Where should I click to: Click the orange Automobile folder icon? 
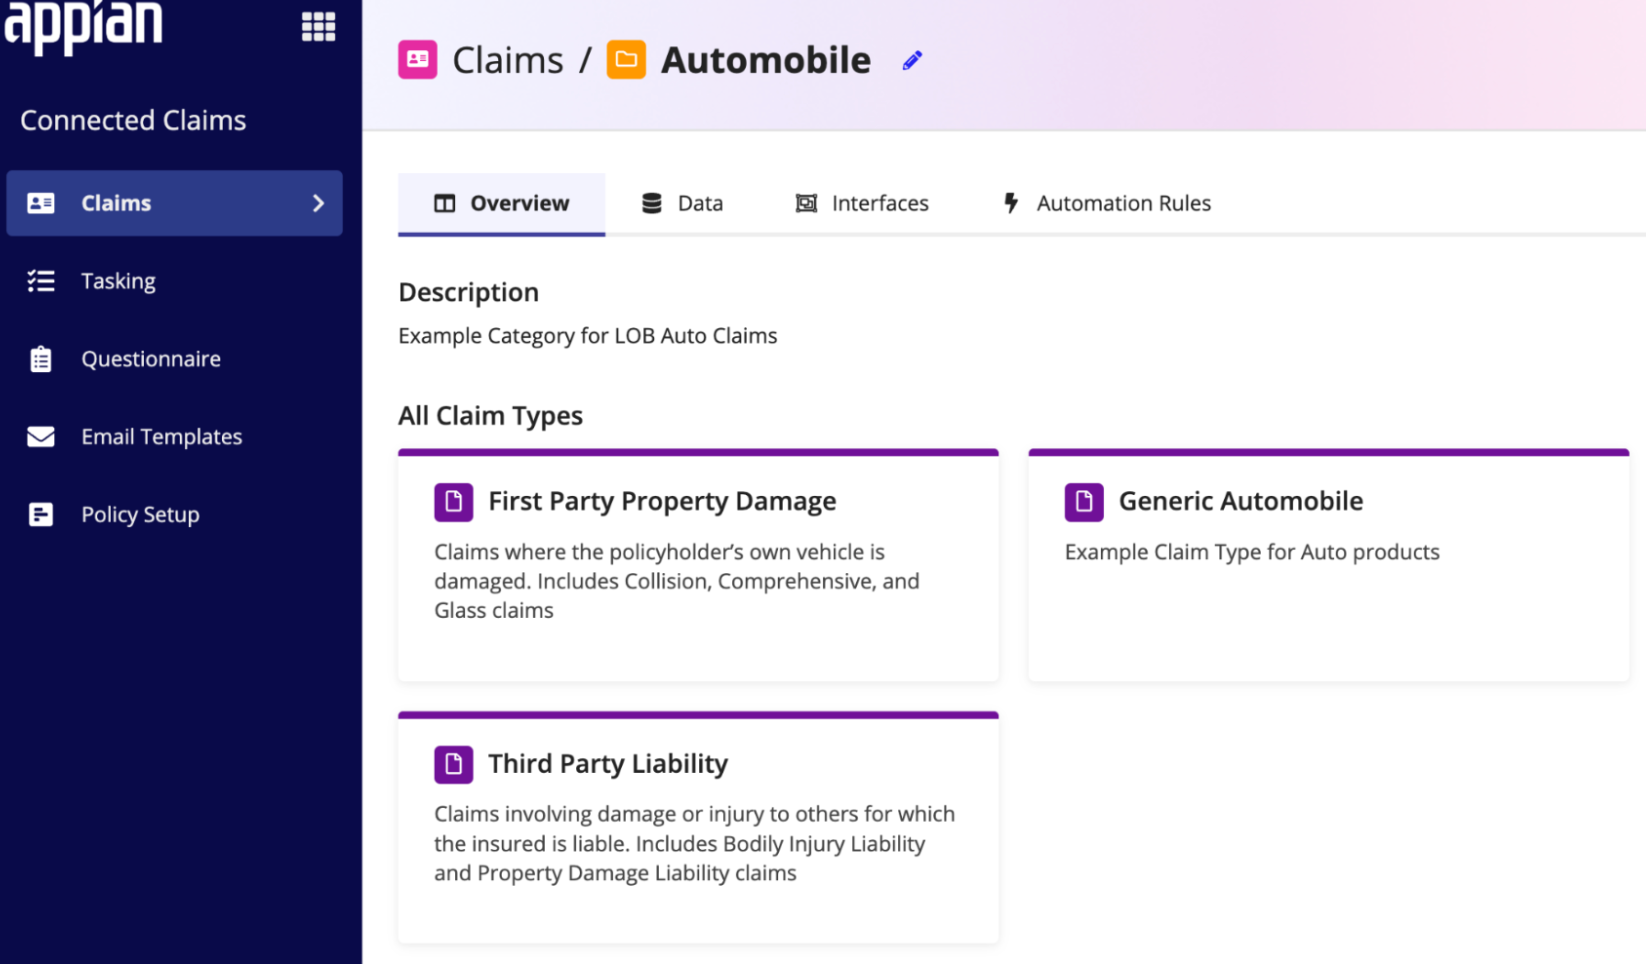626,60
